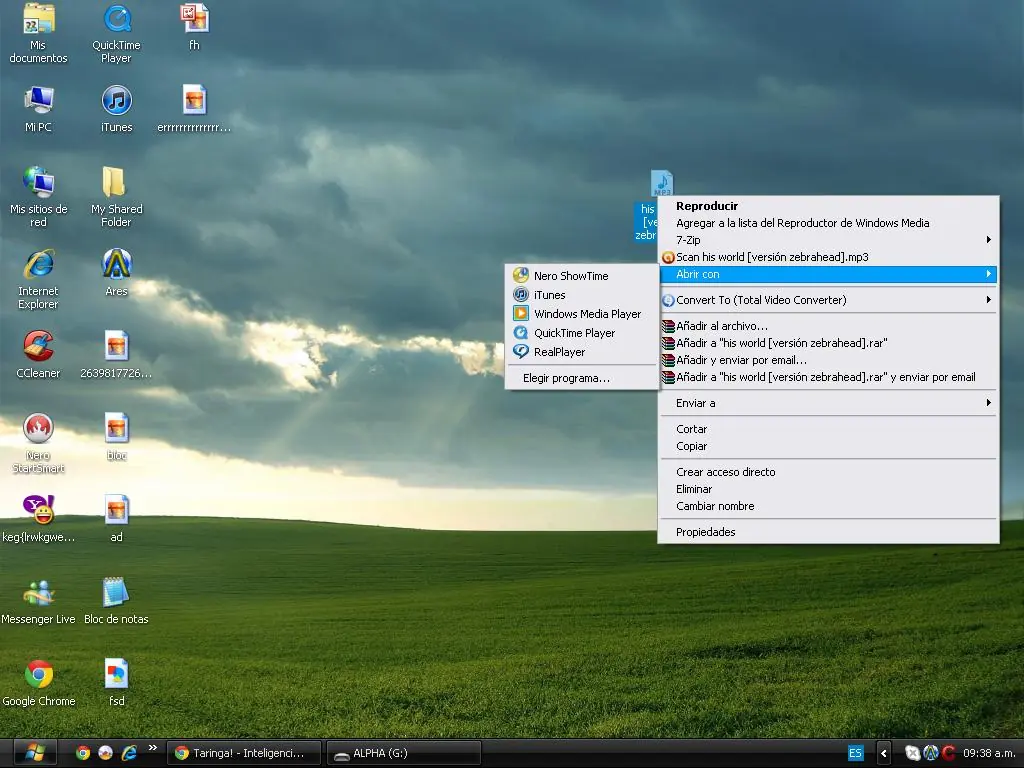Expand the 7-Zip submenu

pos(828,240)
